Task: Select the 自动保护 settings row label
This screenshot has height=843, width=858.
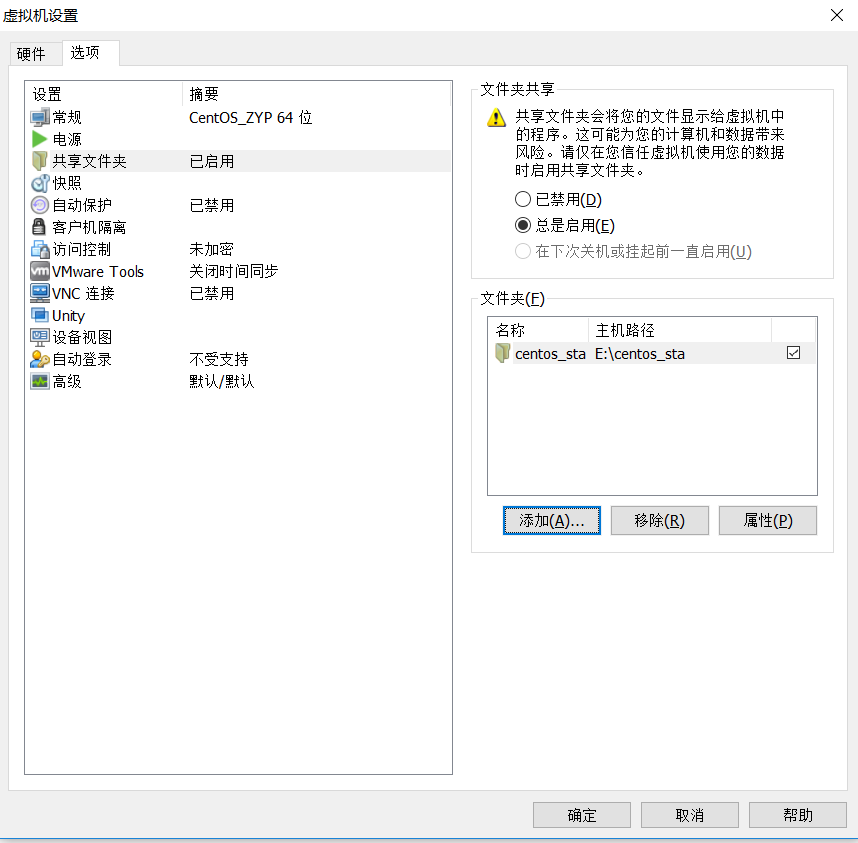Action: (82, 205)
